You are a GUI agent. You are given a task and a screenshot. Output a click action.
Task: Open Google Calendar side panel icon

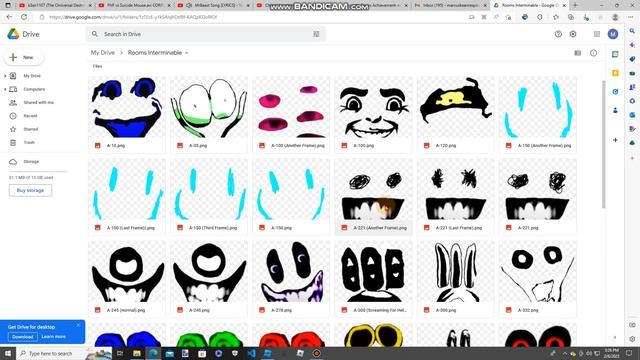click(615, 54)
